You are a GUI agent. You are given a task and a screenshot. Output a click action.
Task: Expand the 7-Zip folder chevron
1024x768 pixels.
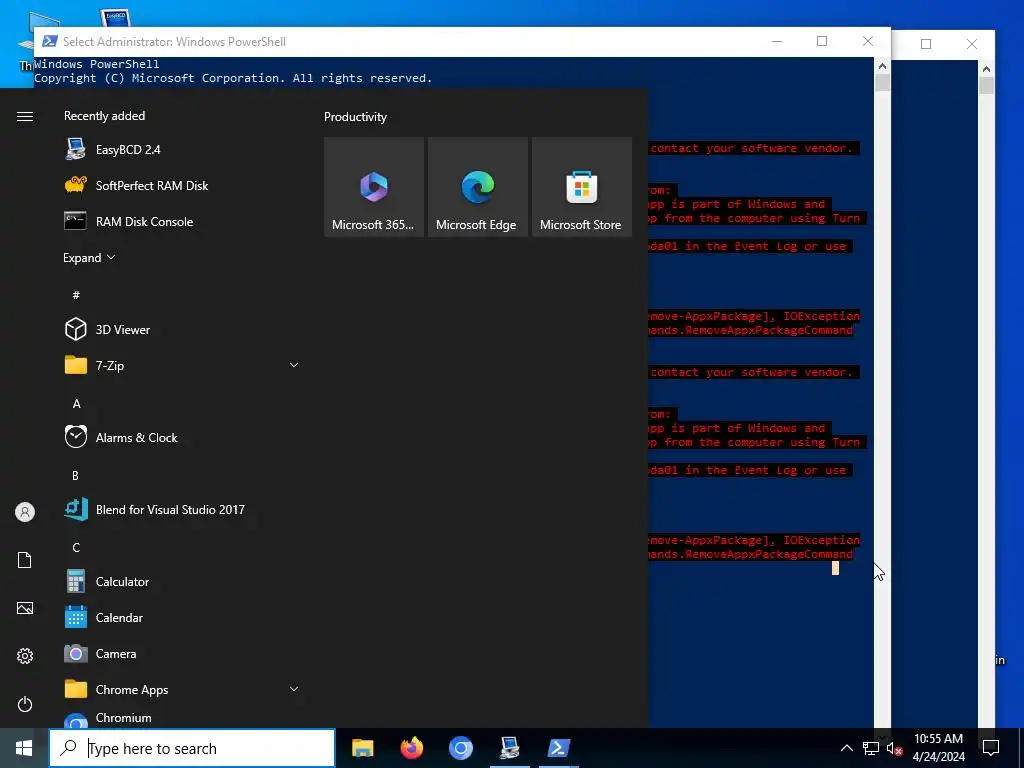tap(294, 365)
